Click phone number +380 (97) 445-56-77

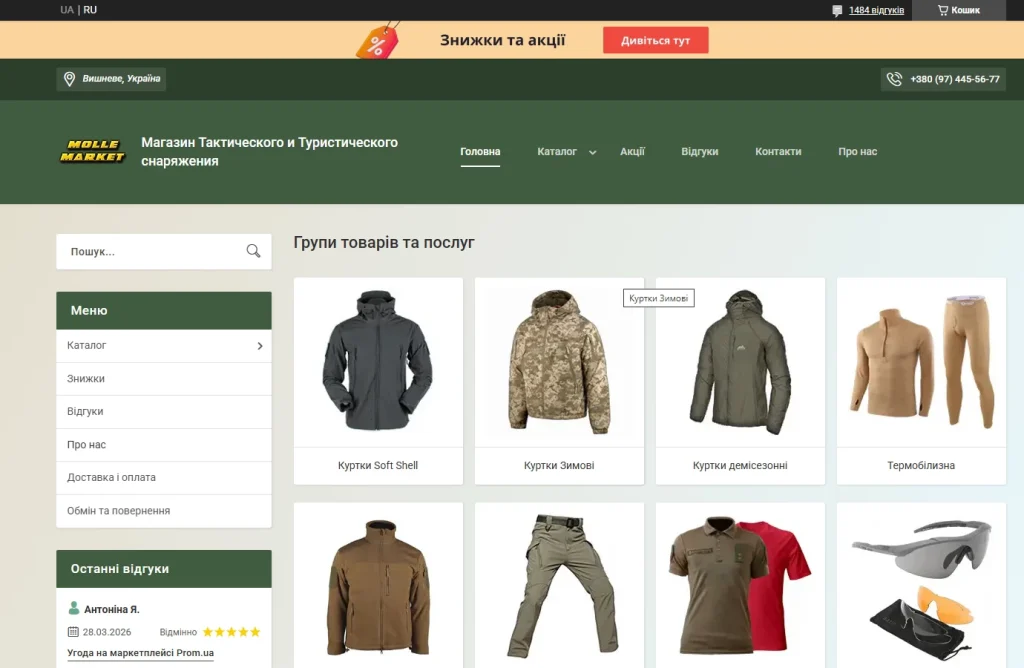pyautogui.click(x=955, y=79)
